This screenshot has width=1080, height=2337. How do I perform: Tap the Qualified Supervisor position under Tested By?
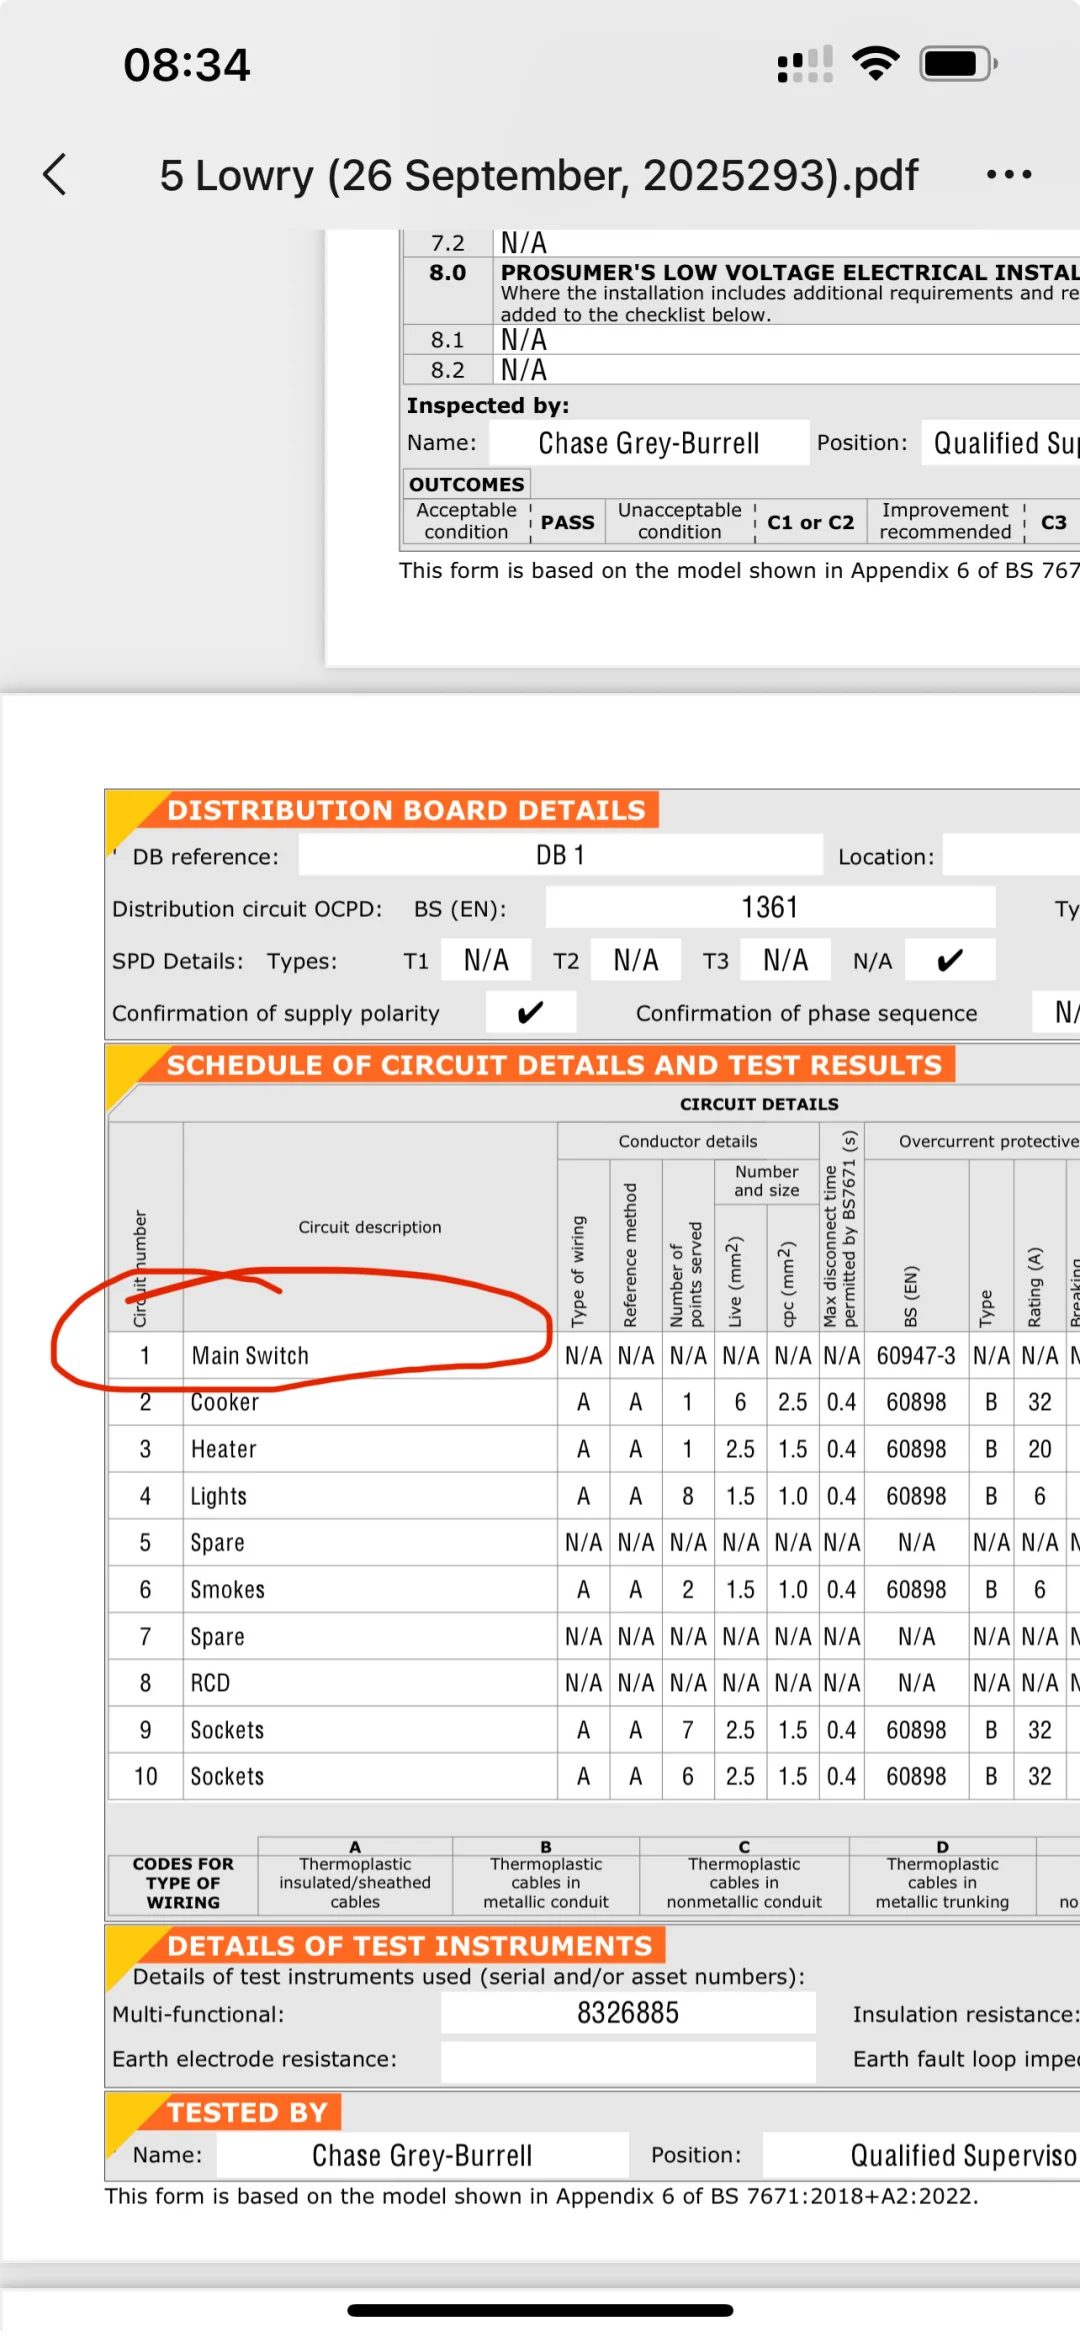click(921, 2155)
